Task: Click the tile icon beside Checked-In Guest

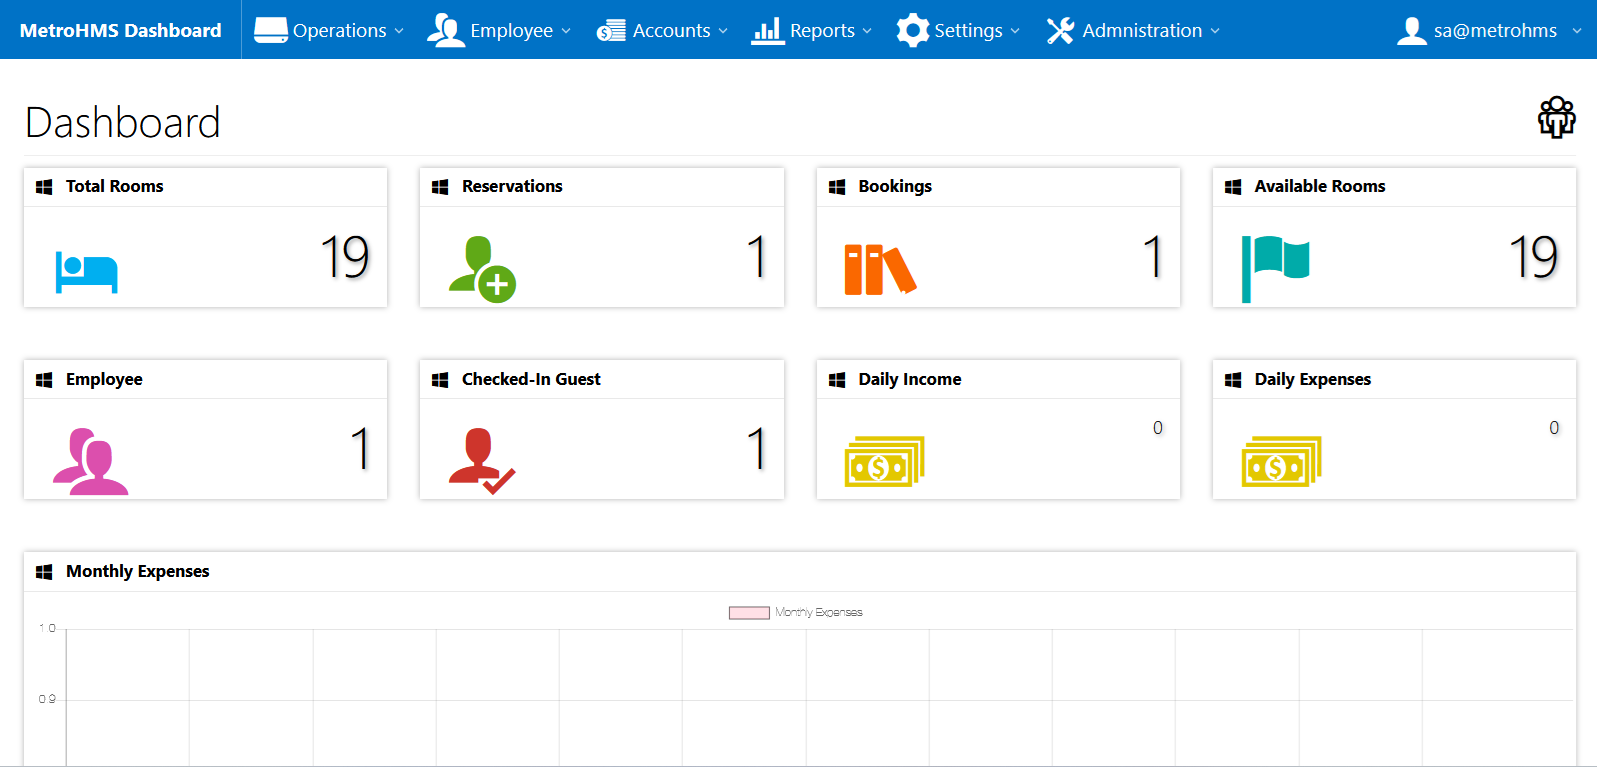Action: click(x=440, y=380)
